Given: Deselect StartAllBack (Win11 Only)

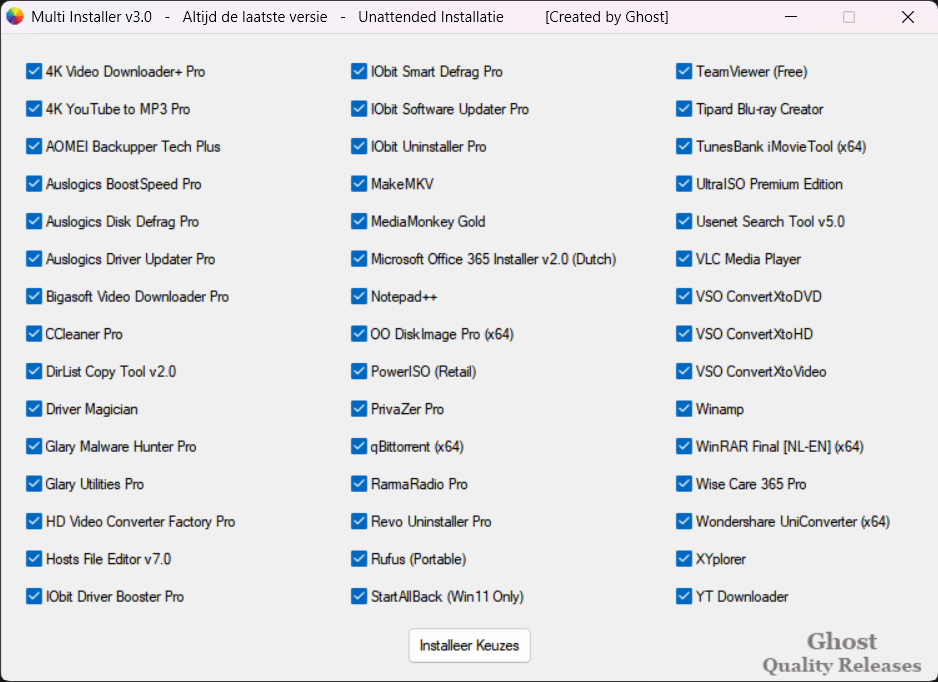Looking at the screenshot, I should tap(359, 596).
